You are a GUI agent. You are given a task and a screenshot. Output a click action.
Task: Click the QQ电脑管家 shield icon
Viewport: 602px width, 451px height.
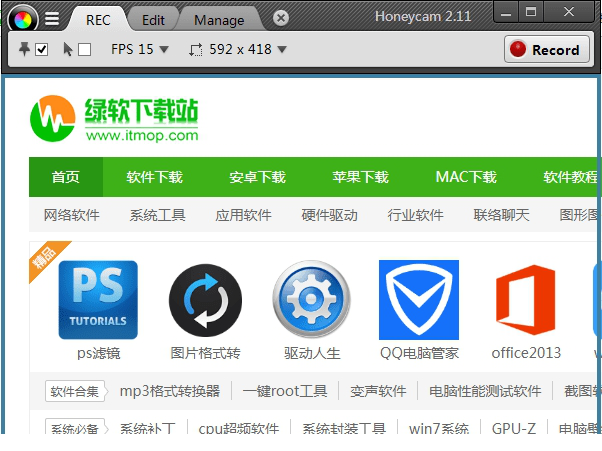pos(419,300)
